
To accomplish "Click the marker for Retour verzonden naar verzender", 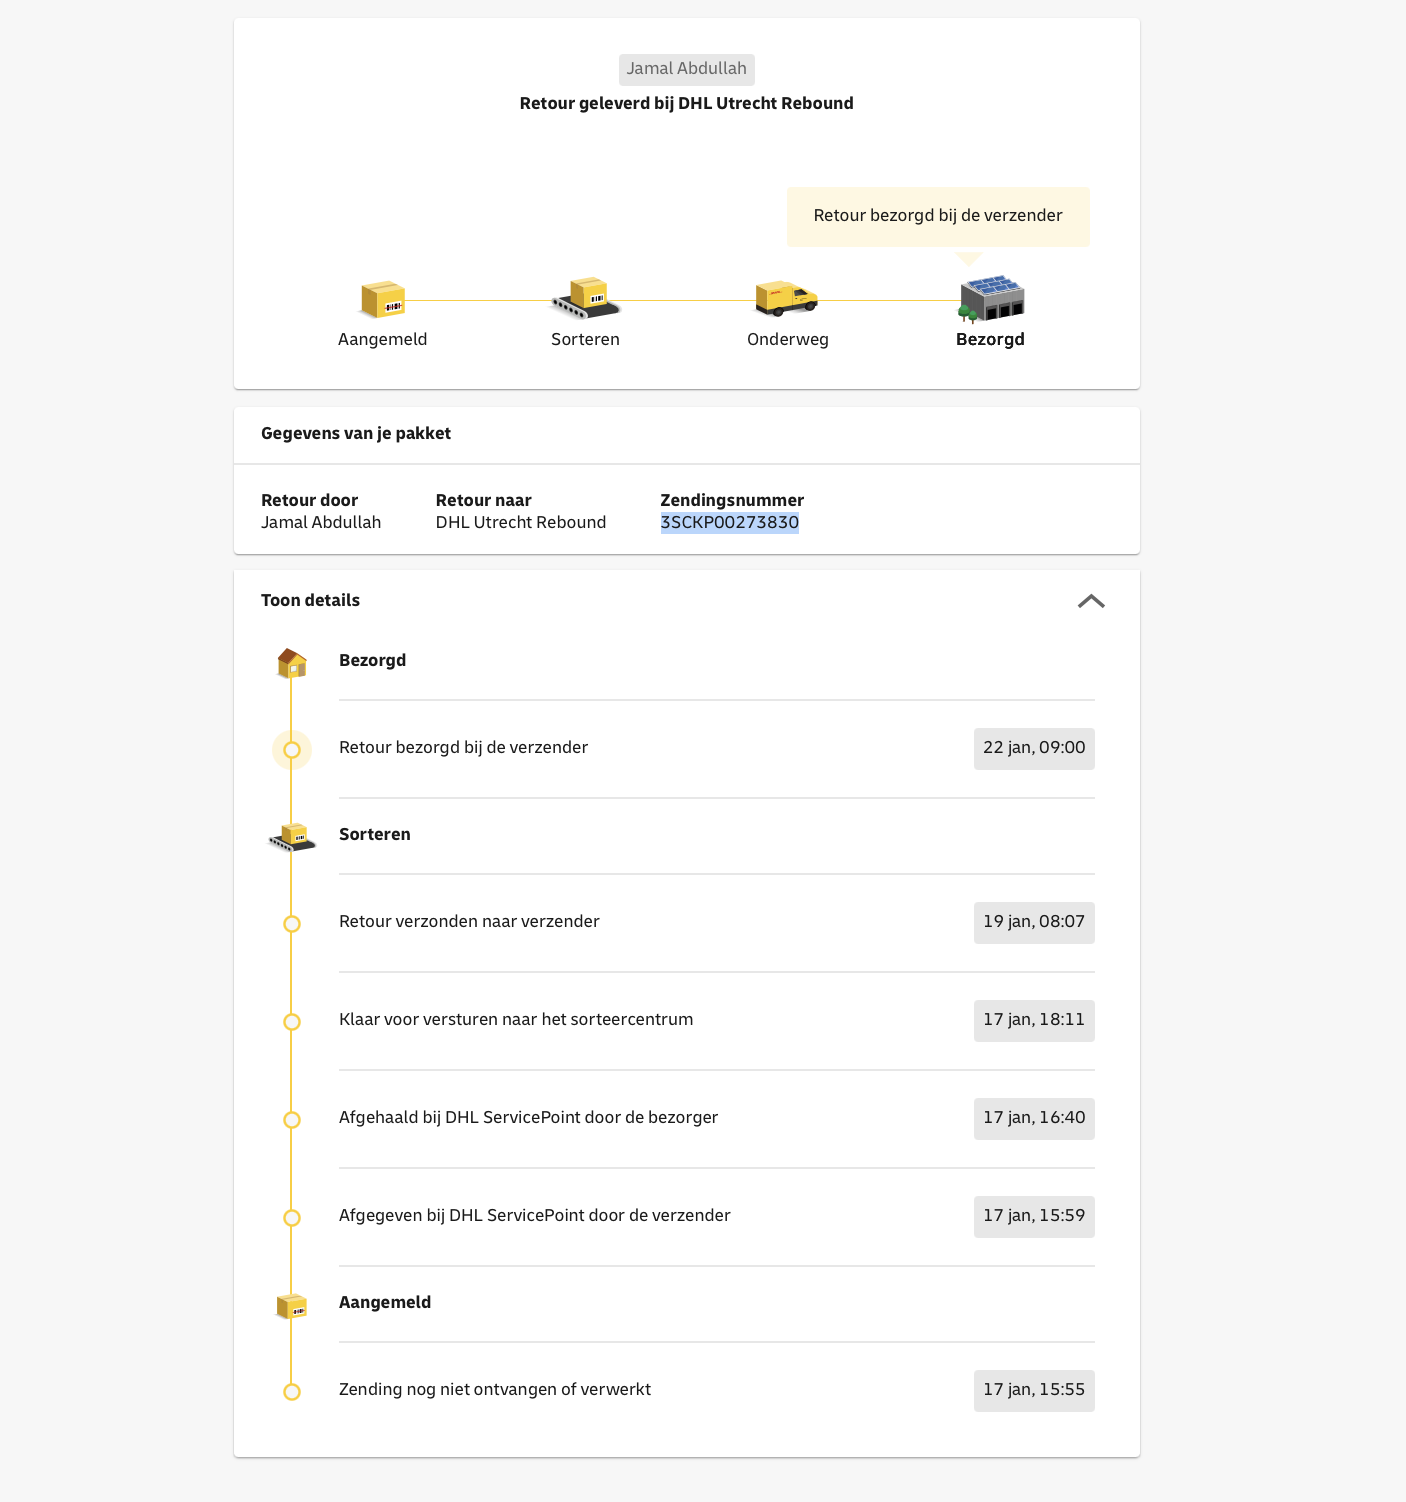I will pyautogui.click(x=292, y=924).
